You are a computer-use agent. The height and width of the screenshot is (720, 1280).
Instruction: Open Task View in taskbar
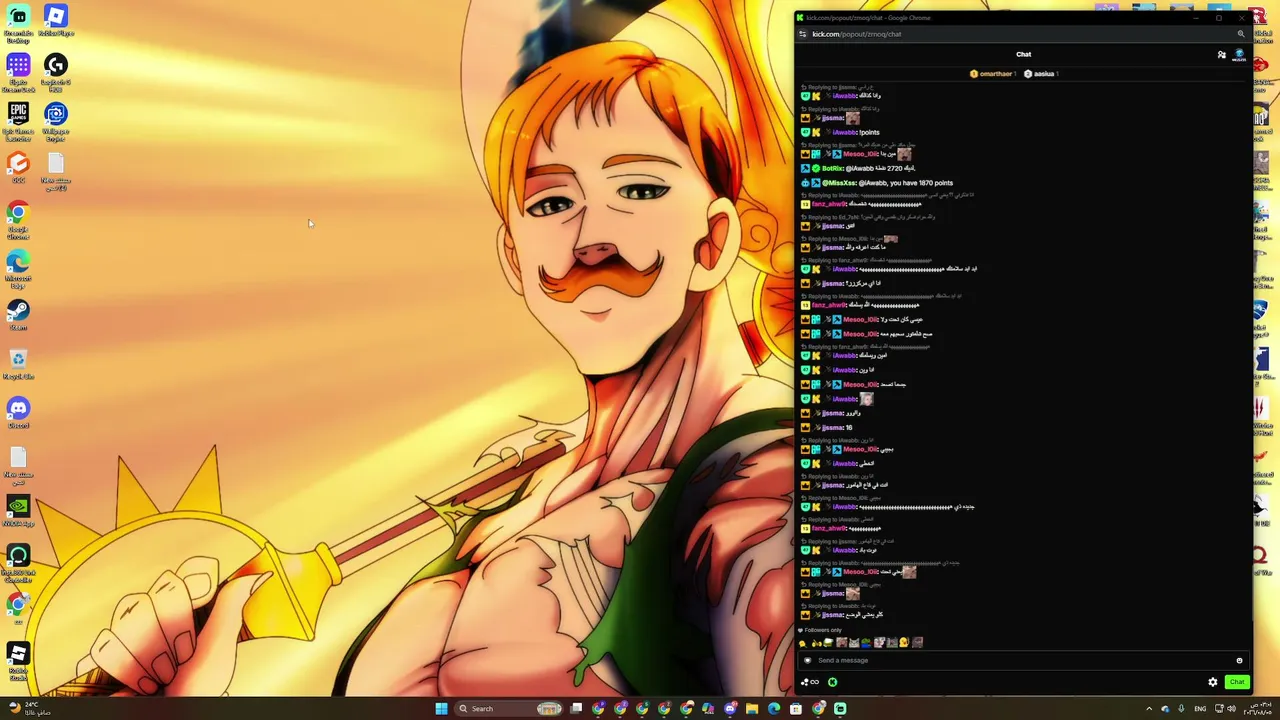[576, 708]
